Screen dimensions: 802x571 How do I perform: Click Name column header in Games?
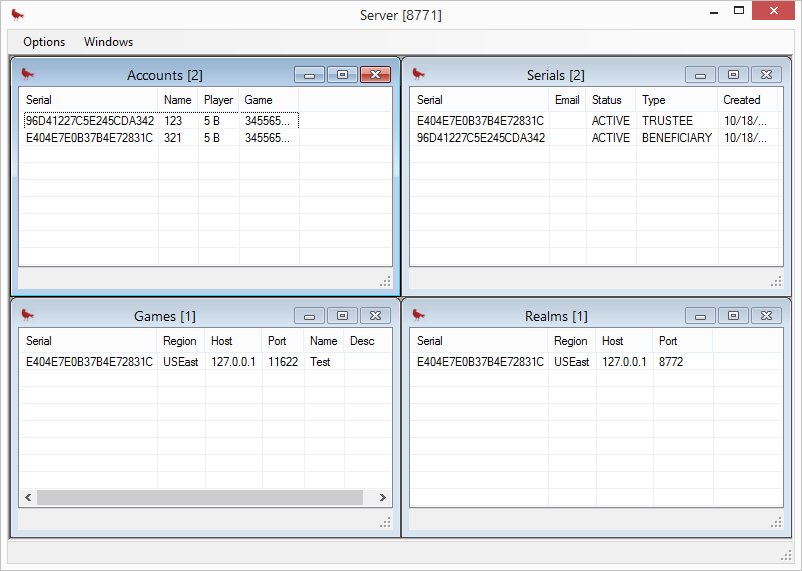(x=324, y=341)
